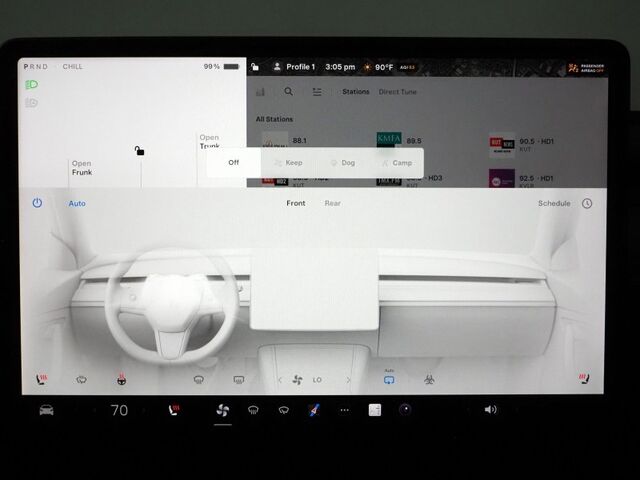Screen dimensions: 640x480
Task: Tap the green headlights indicator
Action: [x=31, y=84]
